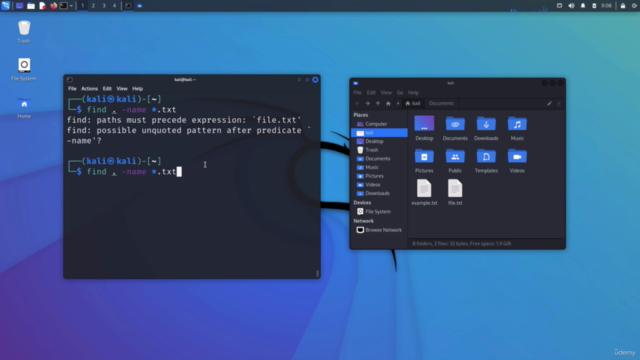The height and width of the screenshot is (360, 640).
Task: Select Computer in the Places sidebar
Action: pyautogui.click(x=379, y=124)
